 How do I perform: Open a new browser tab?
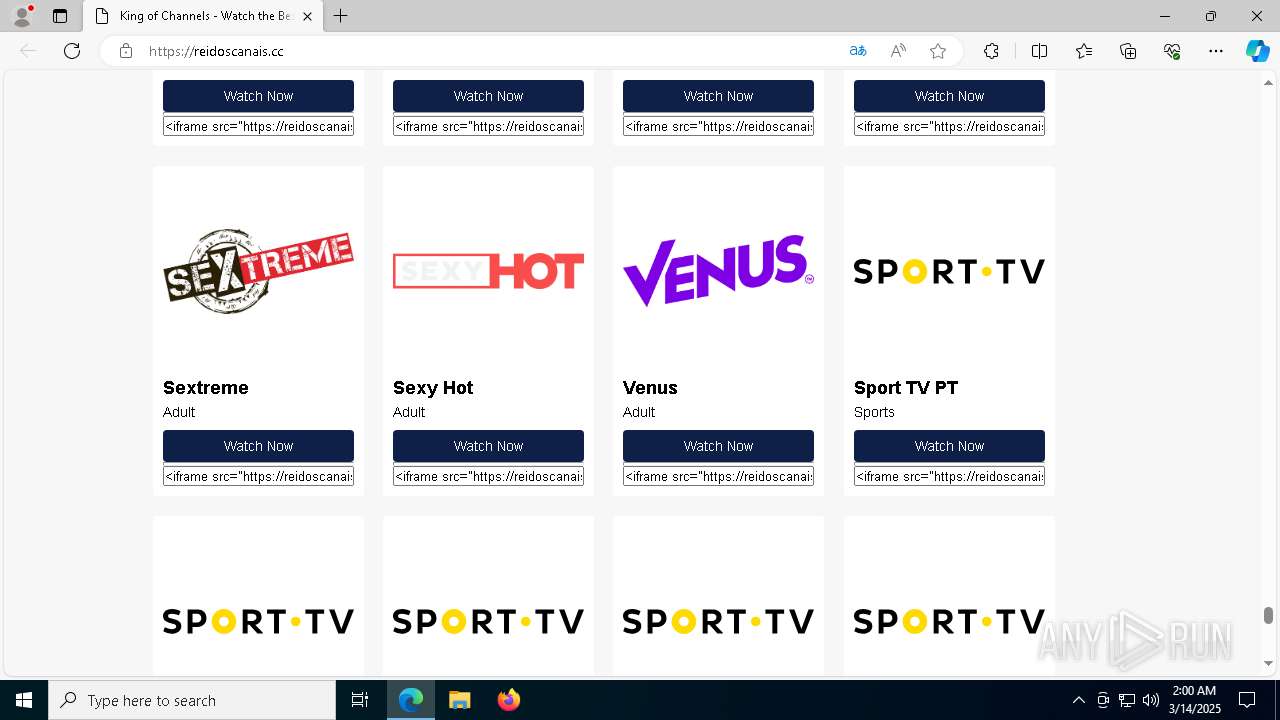(x=341, y=16)
